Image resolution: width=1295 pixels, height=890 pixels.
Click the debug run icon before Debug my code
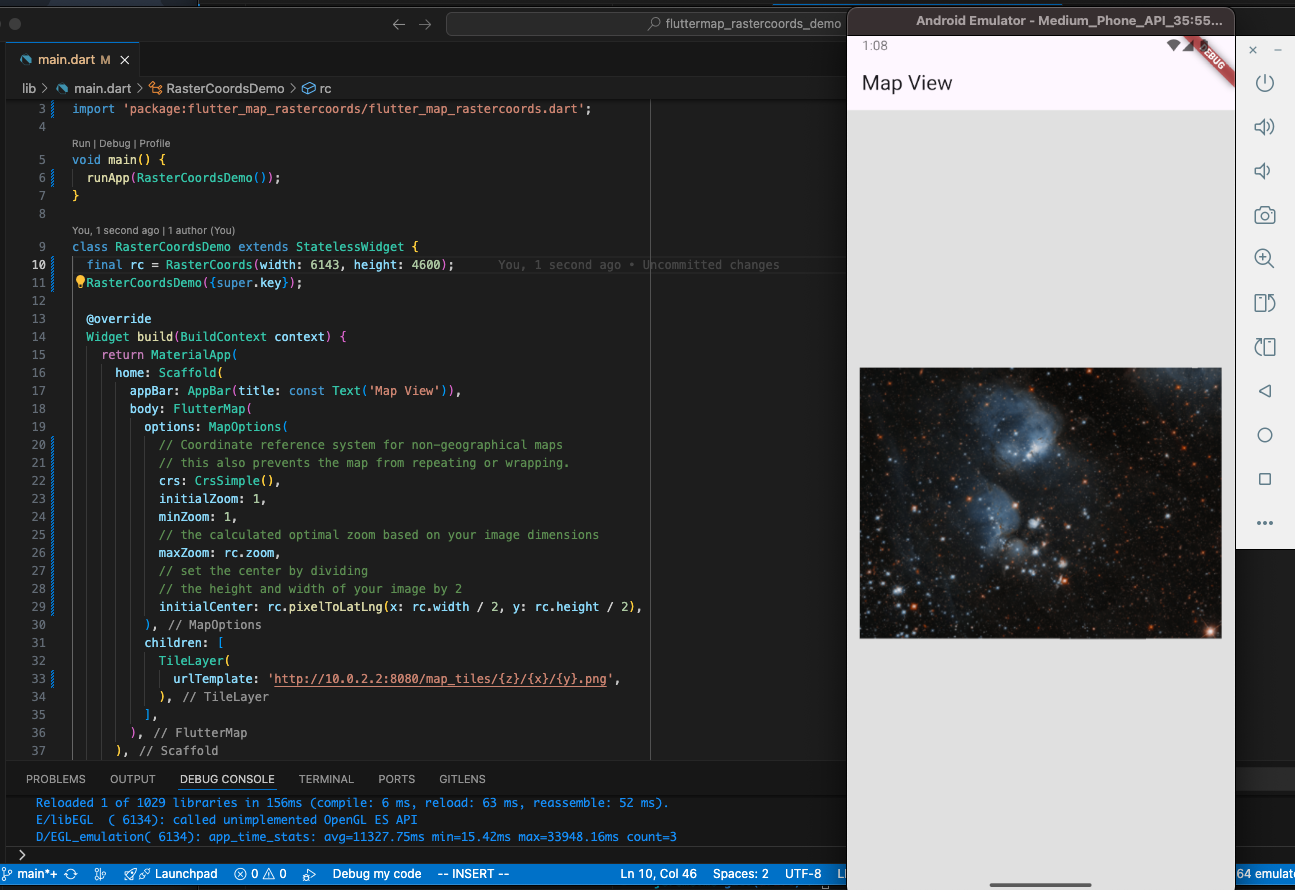click(x=310, y=874)
